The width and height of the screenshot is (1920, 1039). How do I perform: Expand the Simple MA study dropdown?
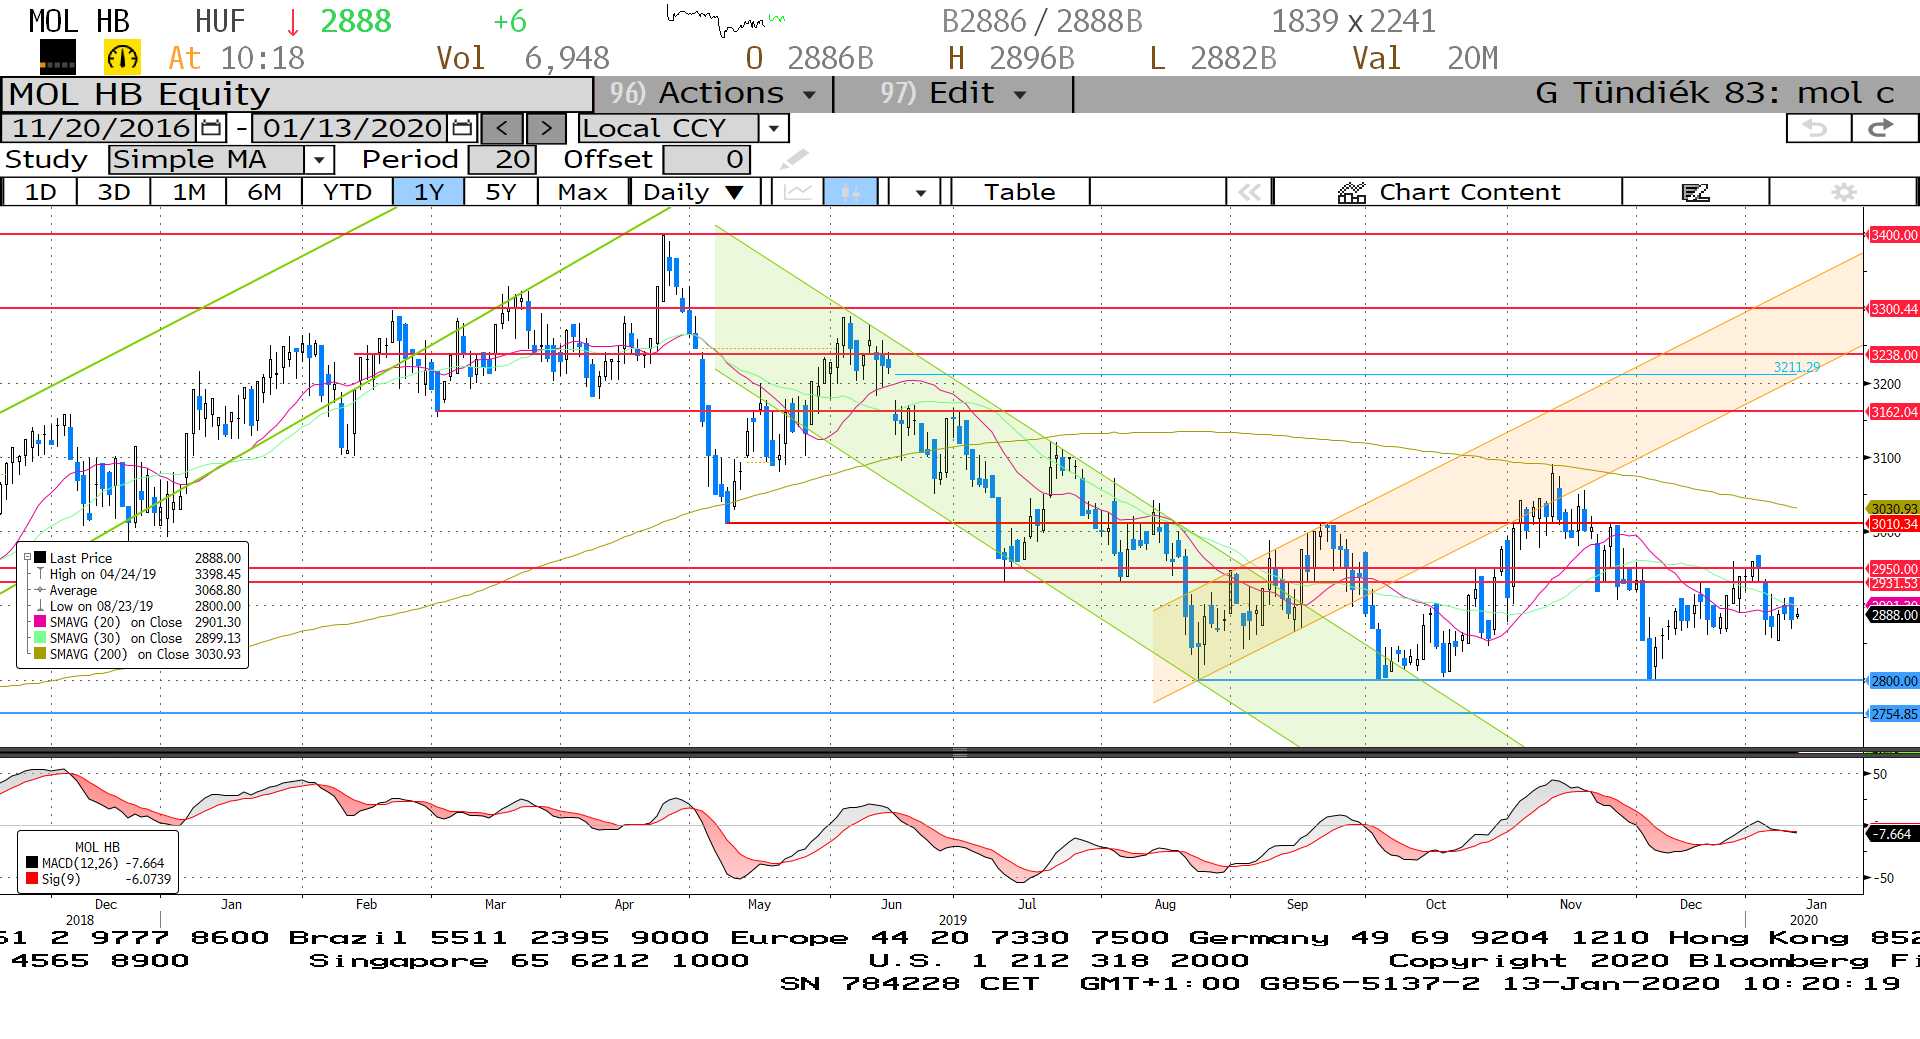coord(319,160)
